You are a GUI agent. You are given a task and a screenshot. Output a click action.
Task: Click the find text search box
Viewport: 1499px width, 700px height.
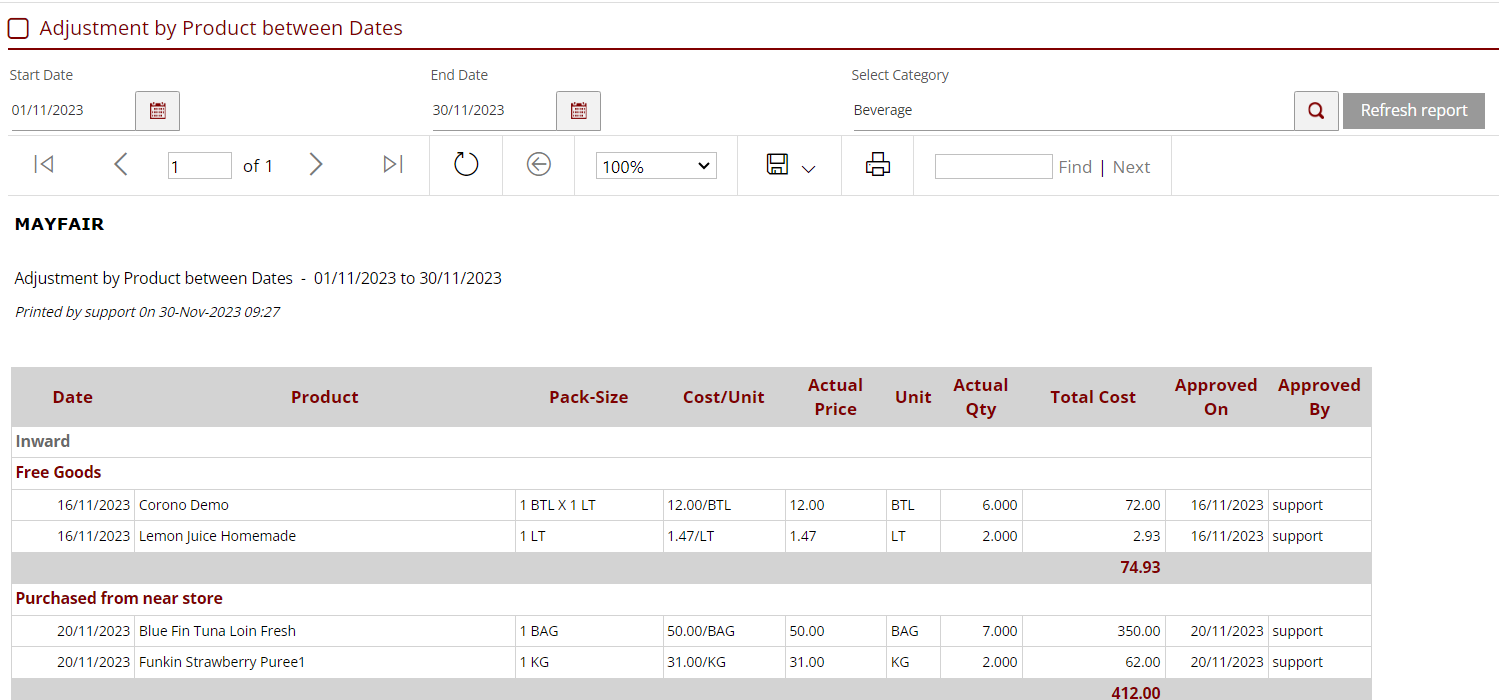[x=993, y=166]
